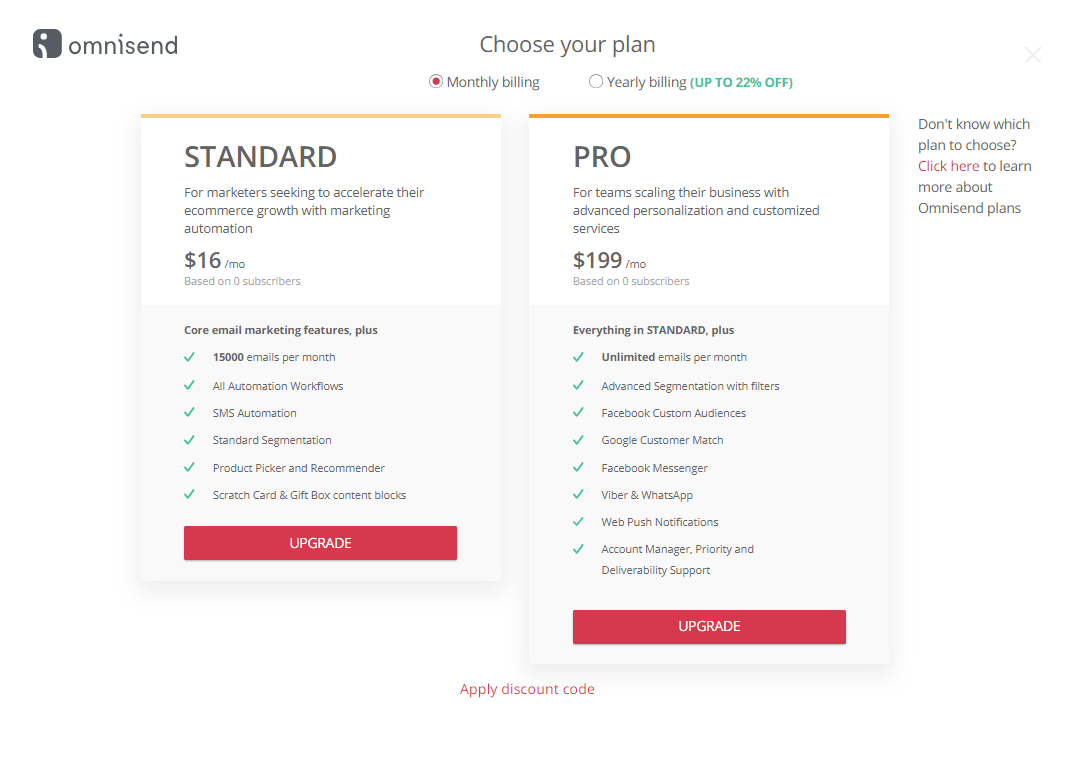Upgrade to the STANDARD plan

320,543
